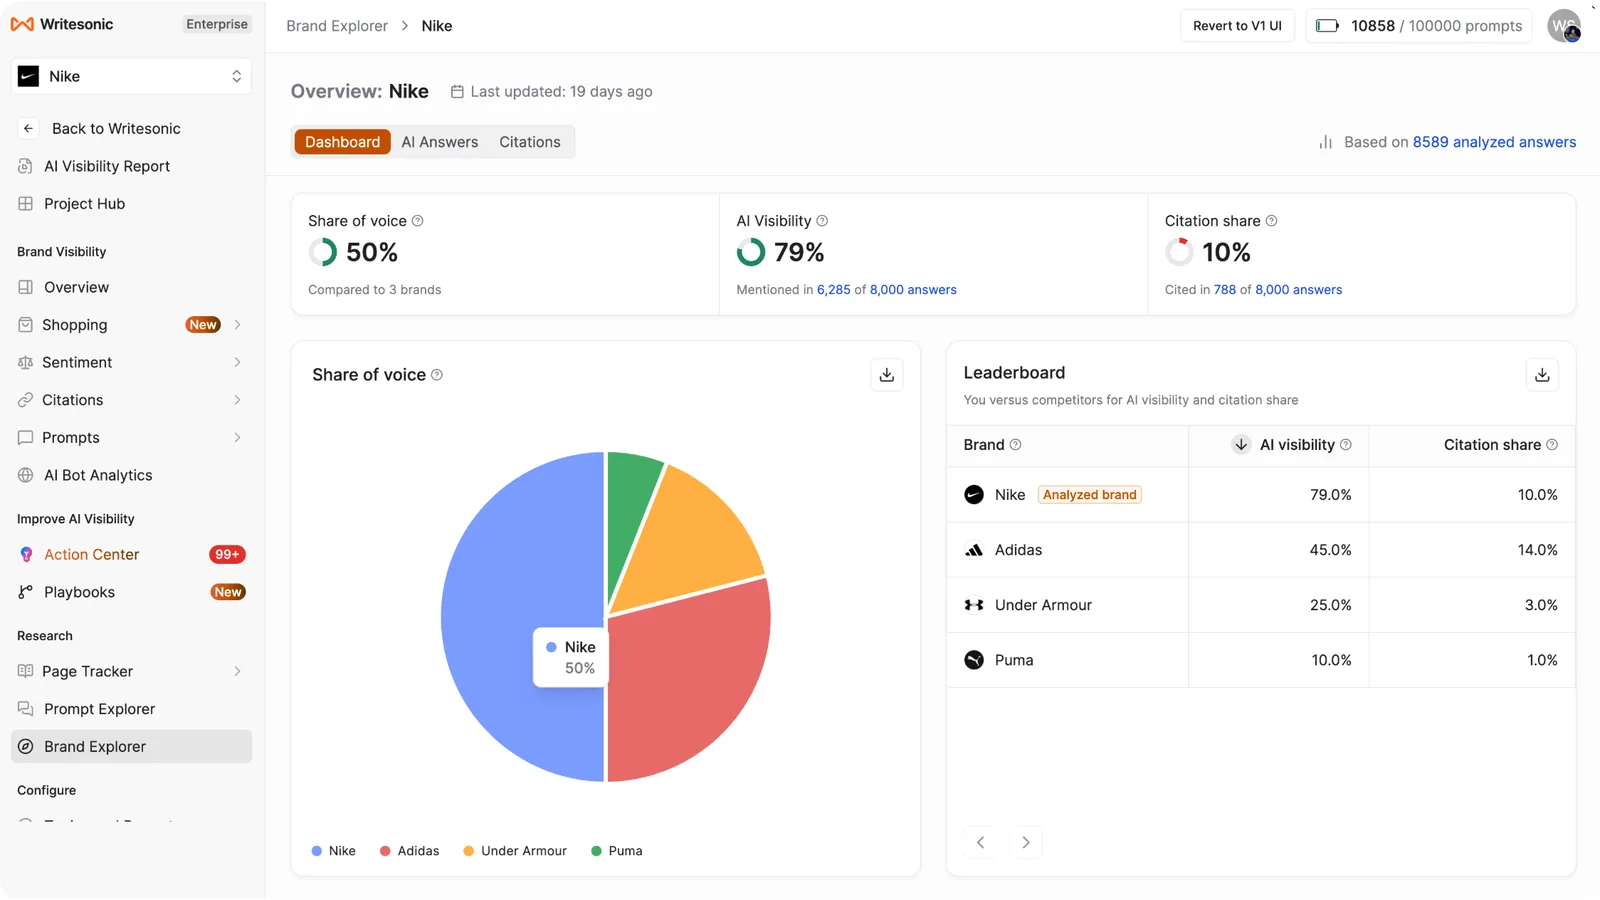Screen dimensions: 1600x900
Task: Open the 6,285 mentioned answers link
Action: (834, 290)
